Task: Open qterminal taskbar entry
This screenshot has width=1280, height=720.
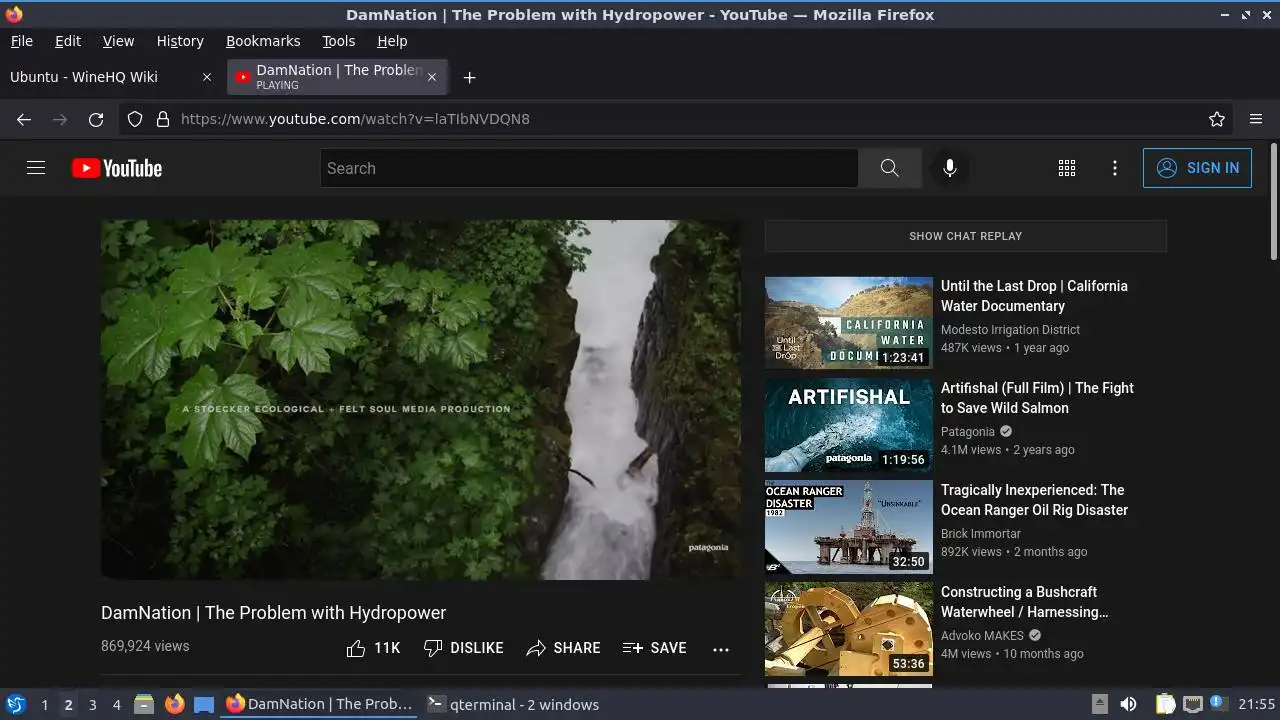Action: tap(513, 704)
